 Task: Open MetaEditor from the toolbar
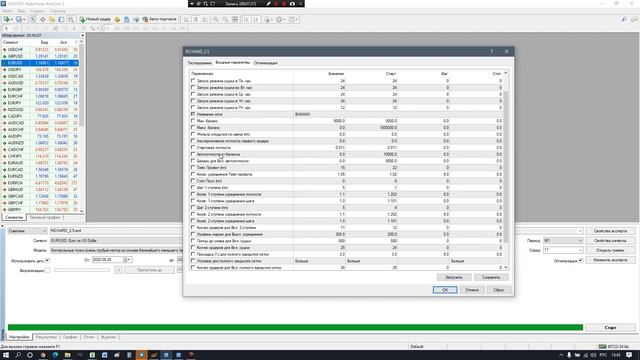point(117,19)
